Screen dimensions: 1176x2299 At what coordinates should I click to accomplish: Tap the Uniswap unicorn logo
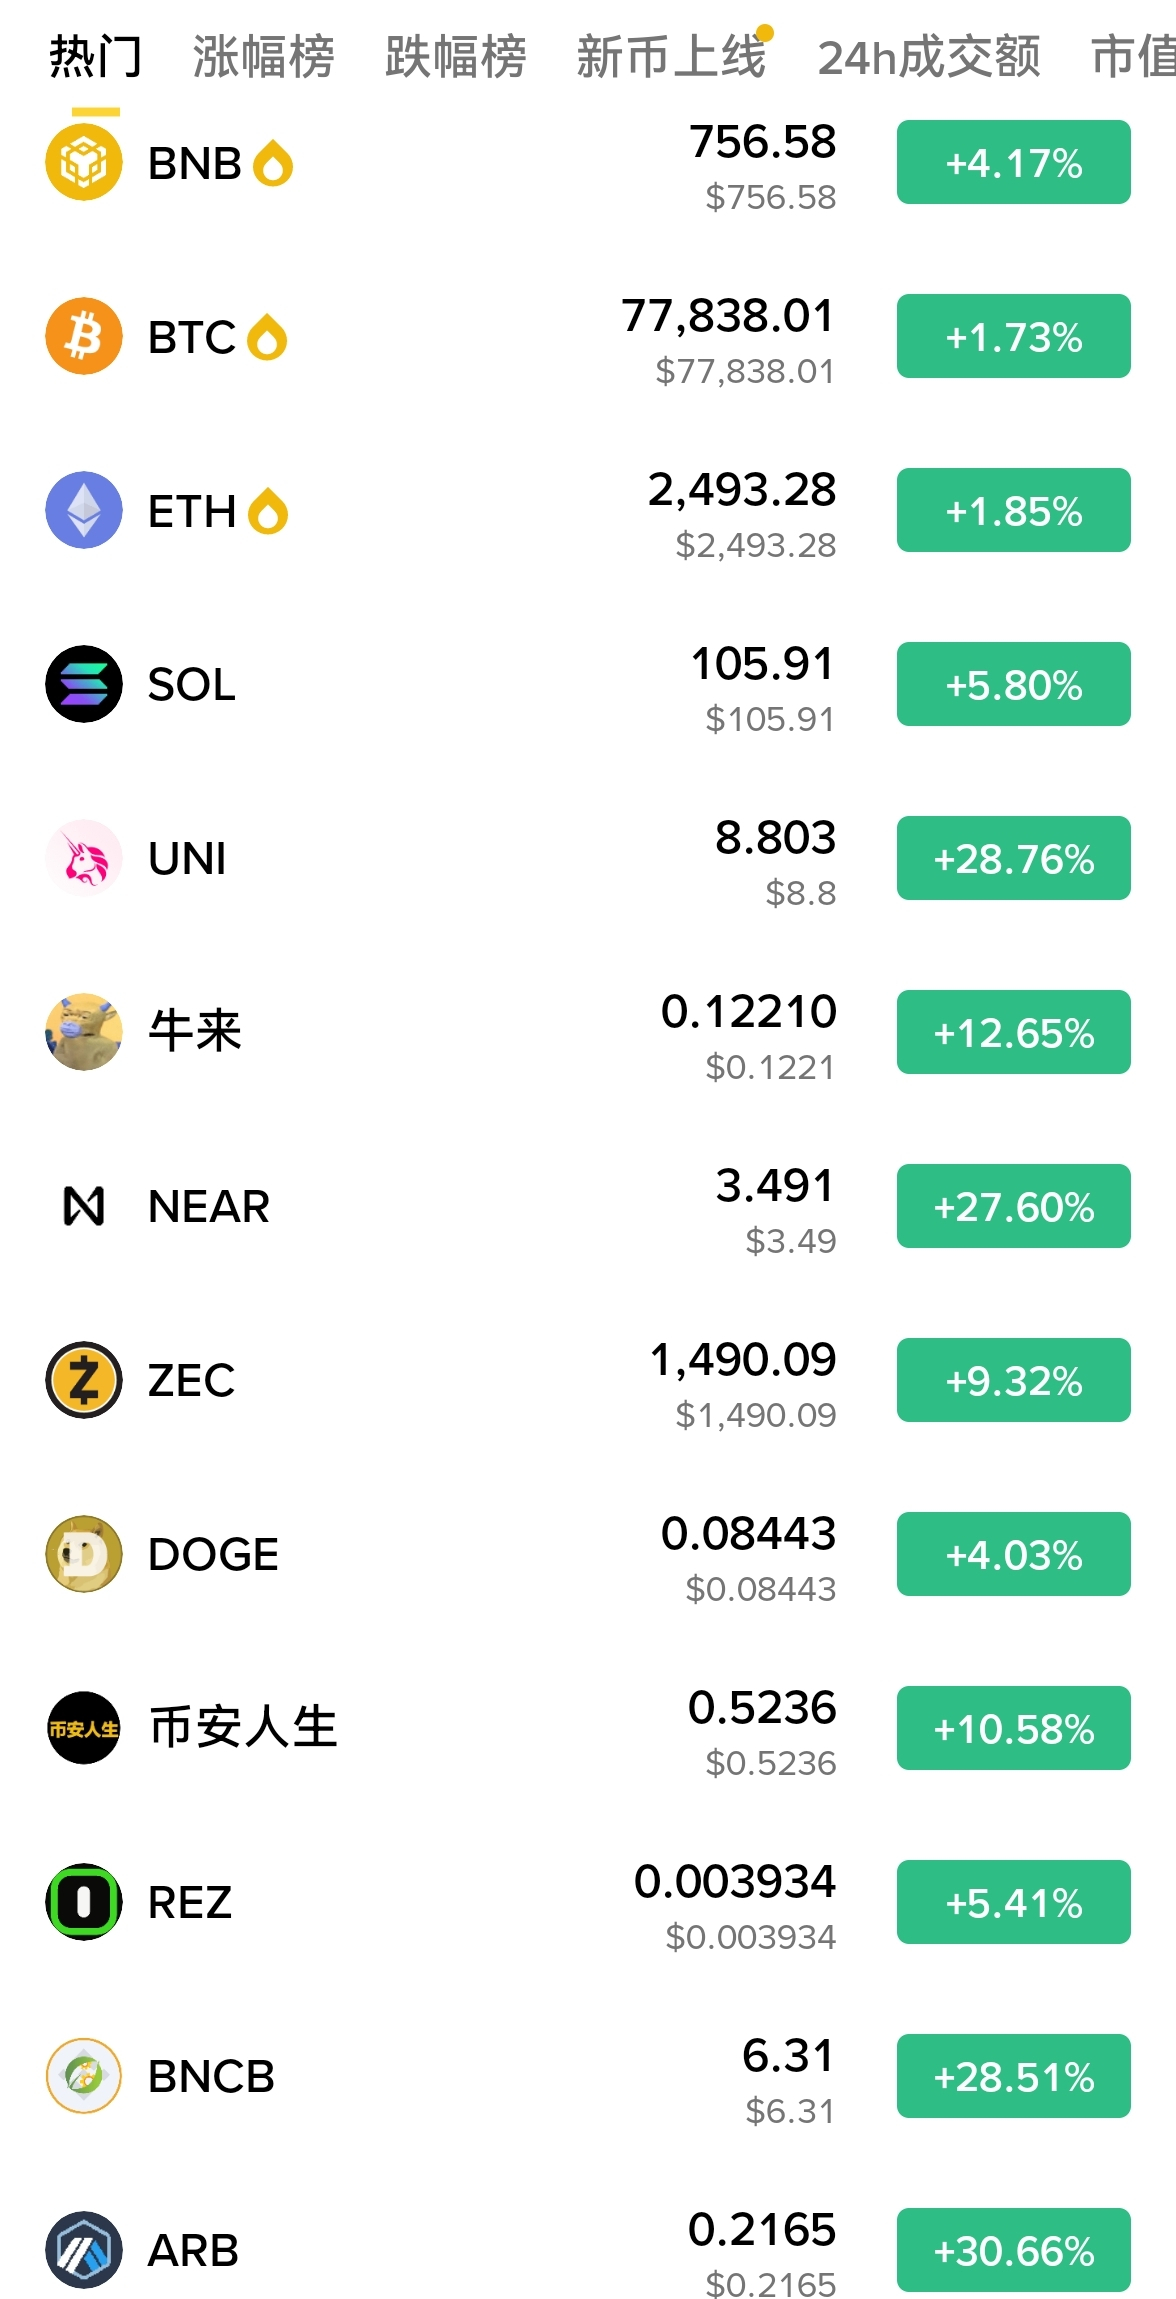[x=84, y=858]
